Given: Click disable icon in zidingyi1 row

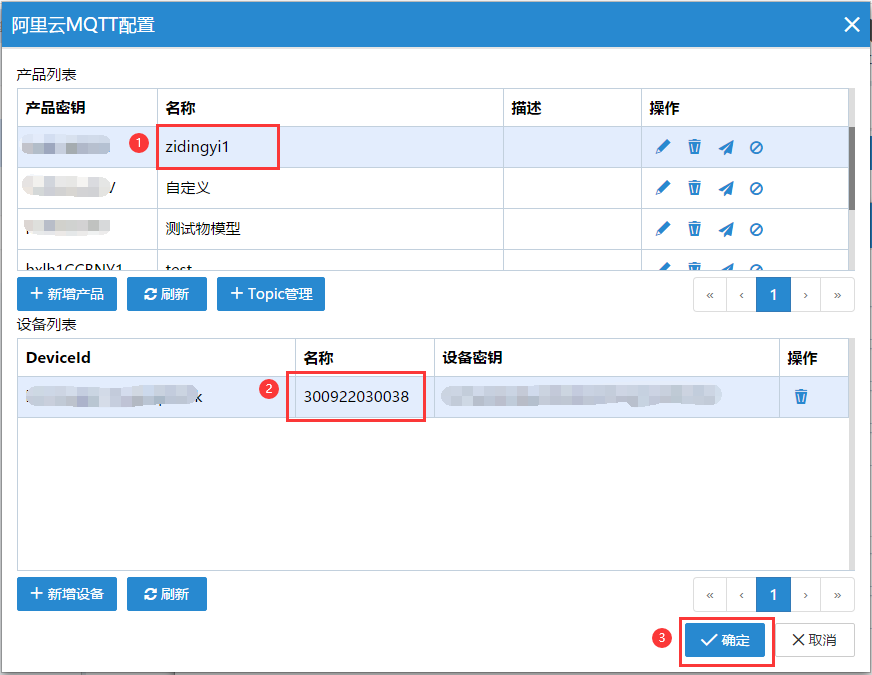Looking at the screenshot, I should click(x=757, y=147).
